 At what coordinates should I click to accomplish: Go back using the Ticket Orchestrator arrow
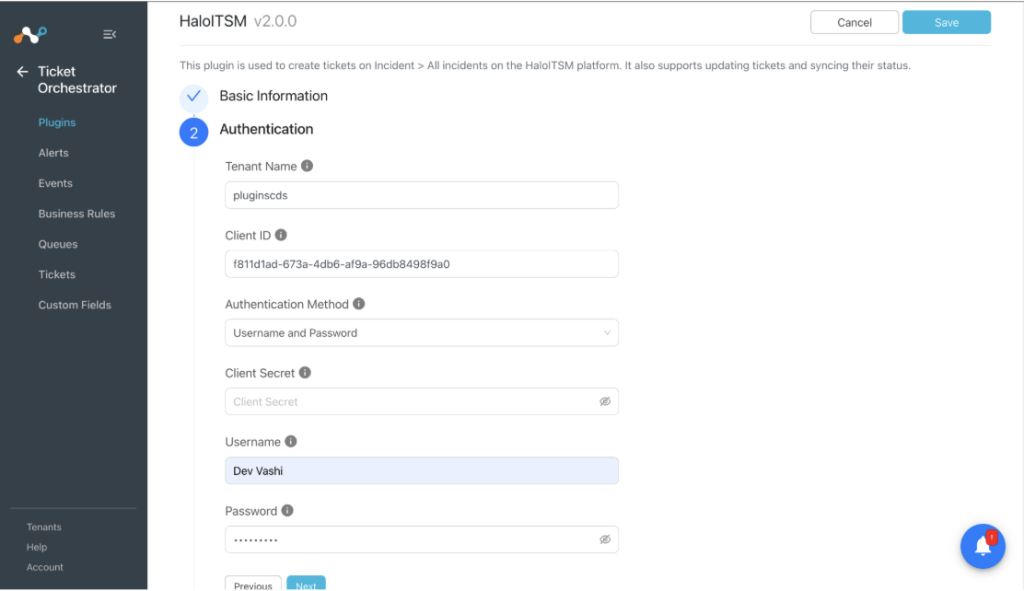22,72
